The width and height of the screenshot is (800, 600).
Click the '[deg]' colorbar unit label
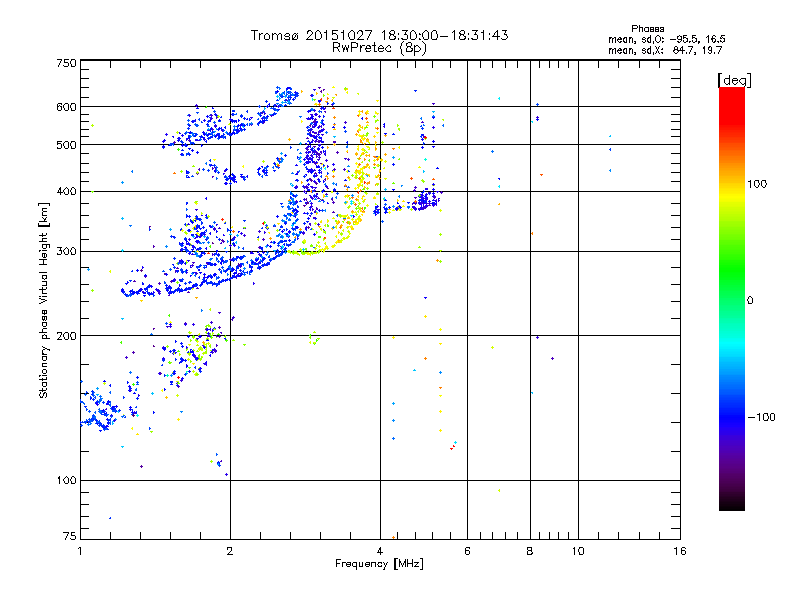[x=734, y=80]
